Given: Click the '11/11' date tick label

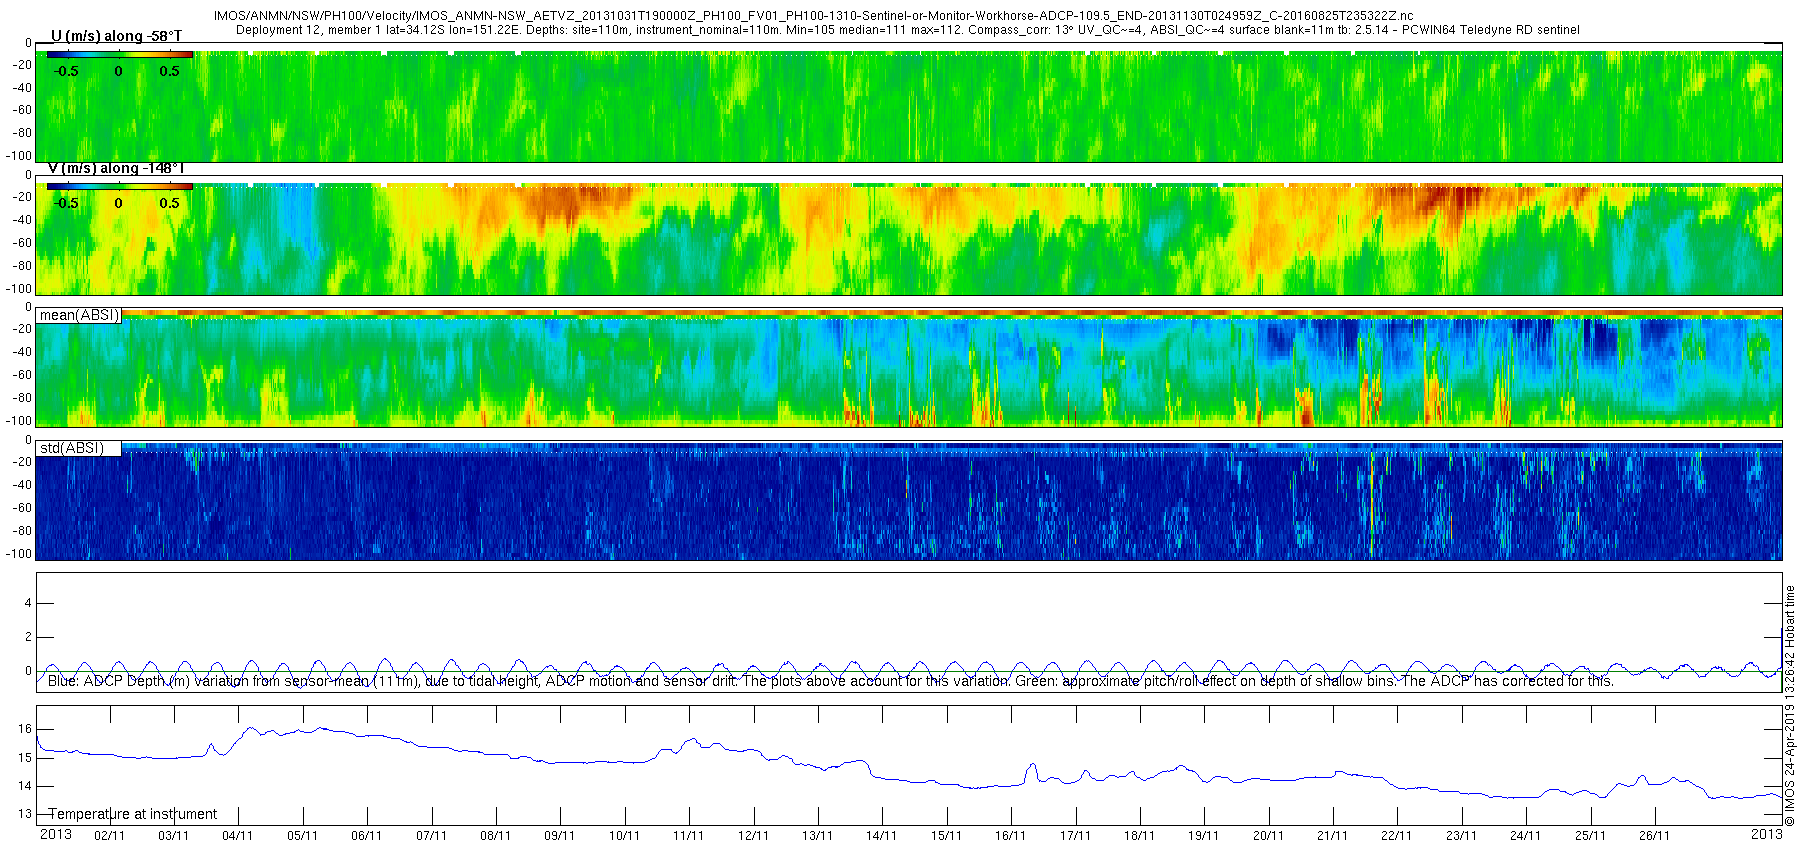Looking at the screenshot, I should 688,836.
